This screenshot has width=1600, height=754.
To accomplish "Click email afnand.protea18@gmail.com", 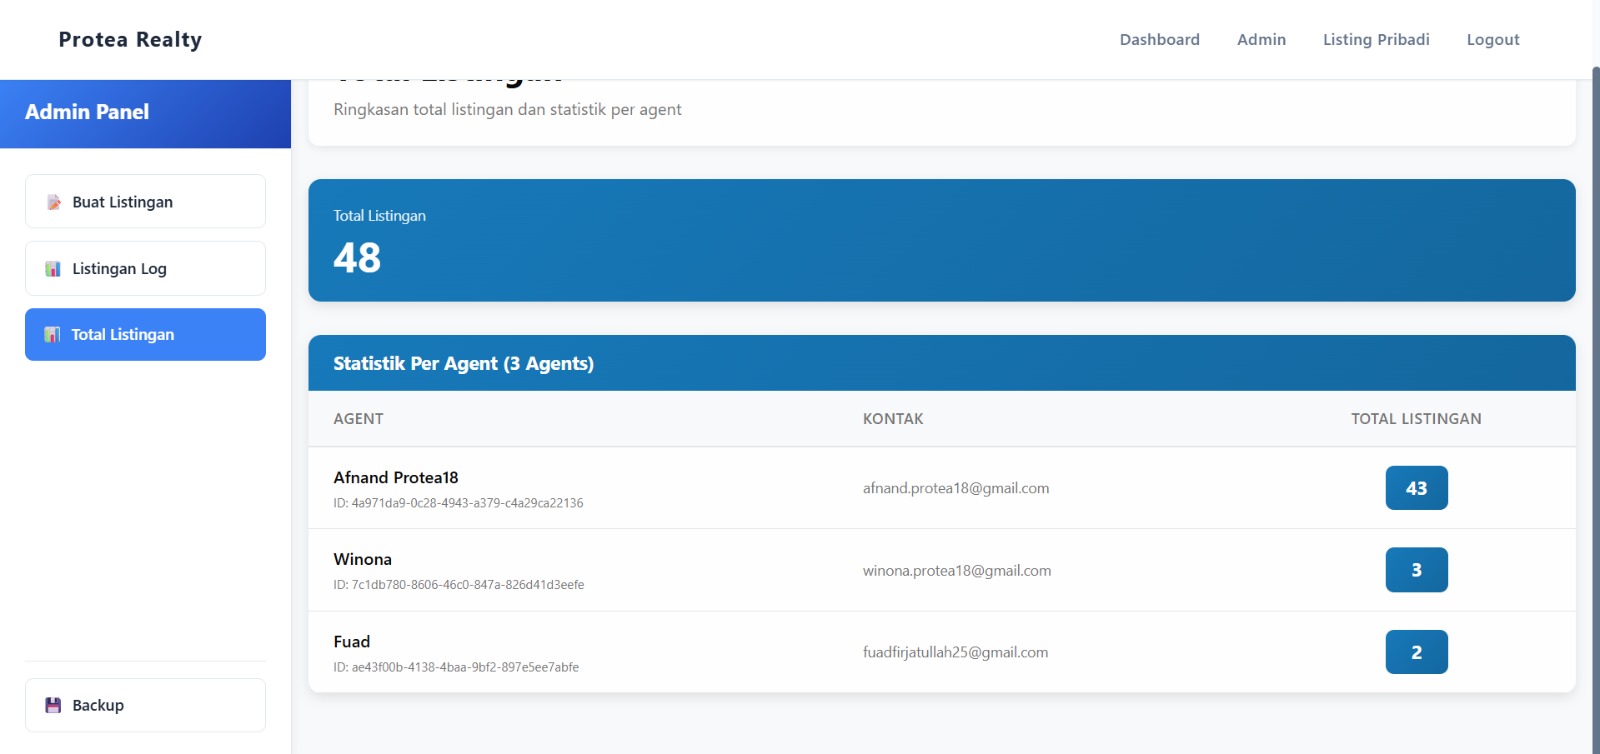I will [x=956, y=489].
